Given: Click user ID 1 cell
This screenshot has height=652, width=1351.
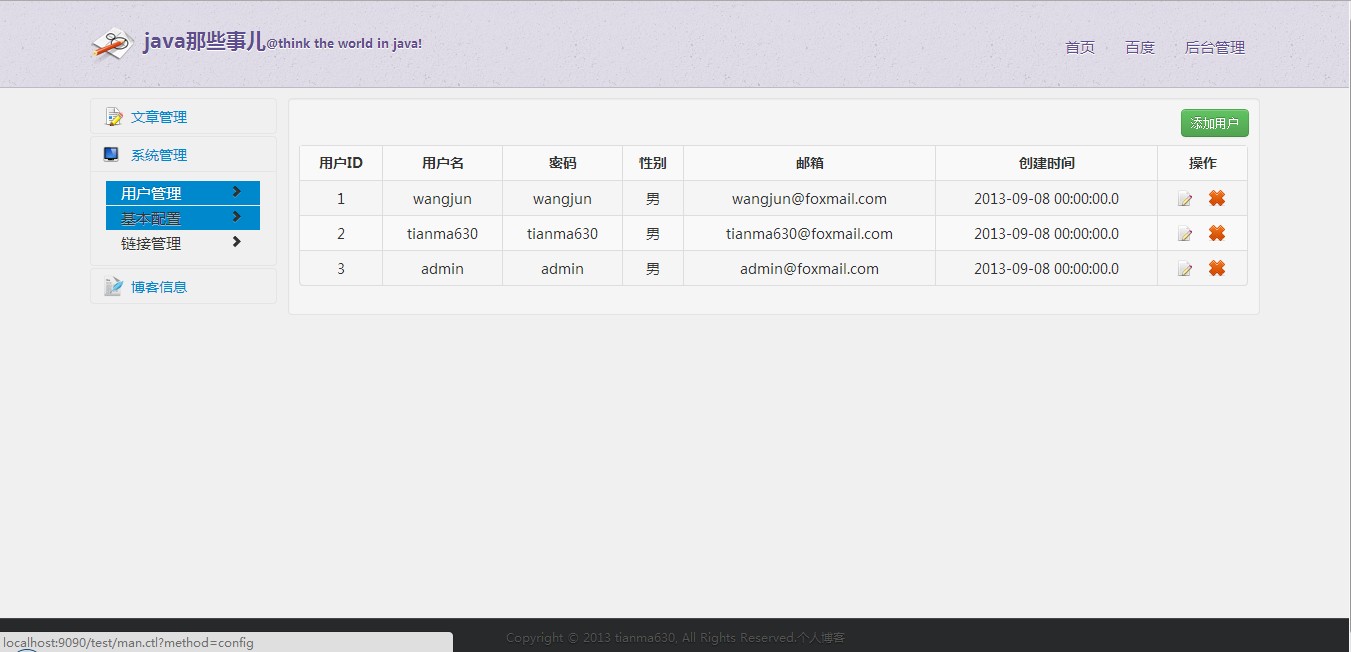Looking at the screenshot, I should point(341,199).
